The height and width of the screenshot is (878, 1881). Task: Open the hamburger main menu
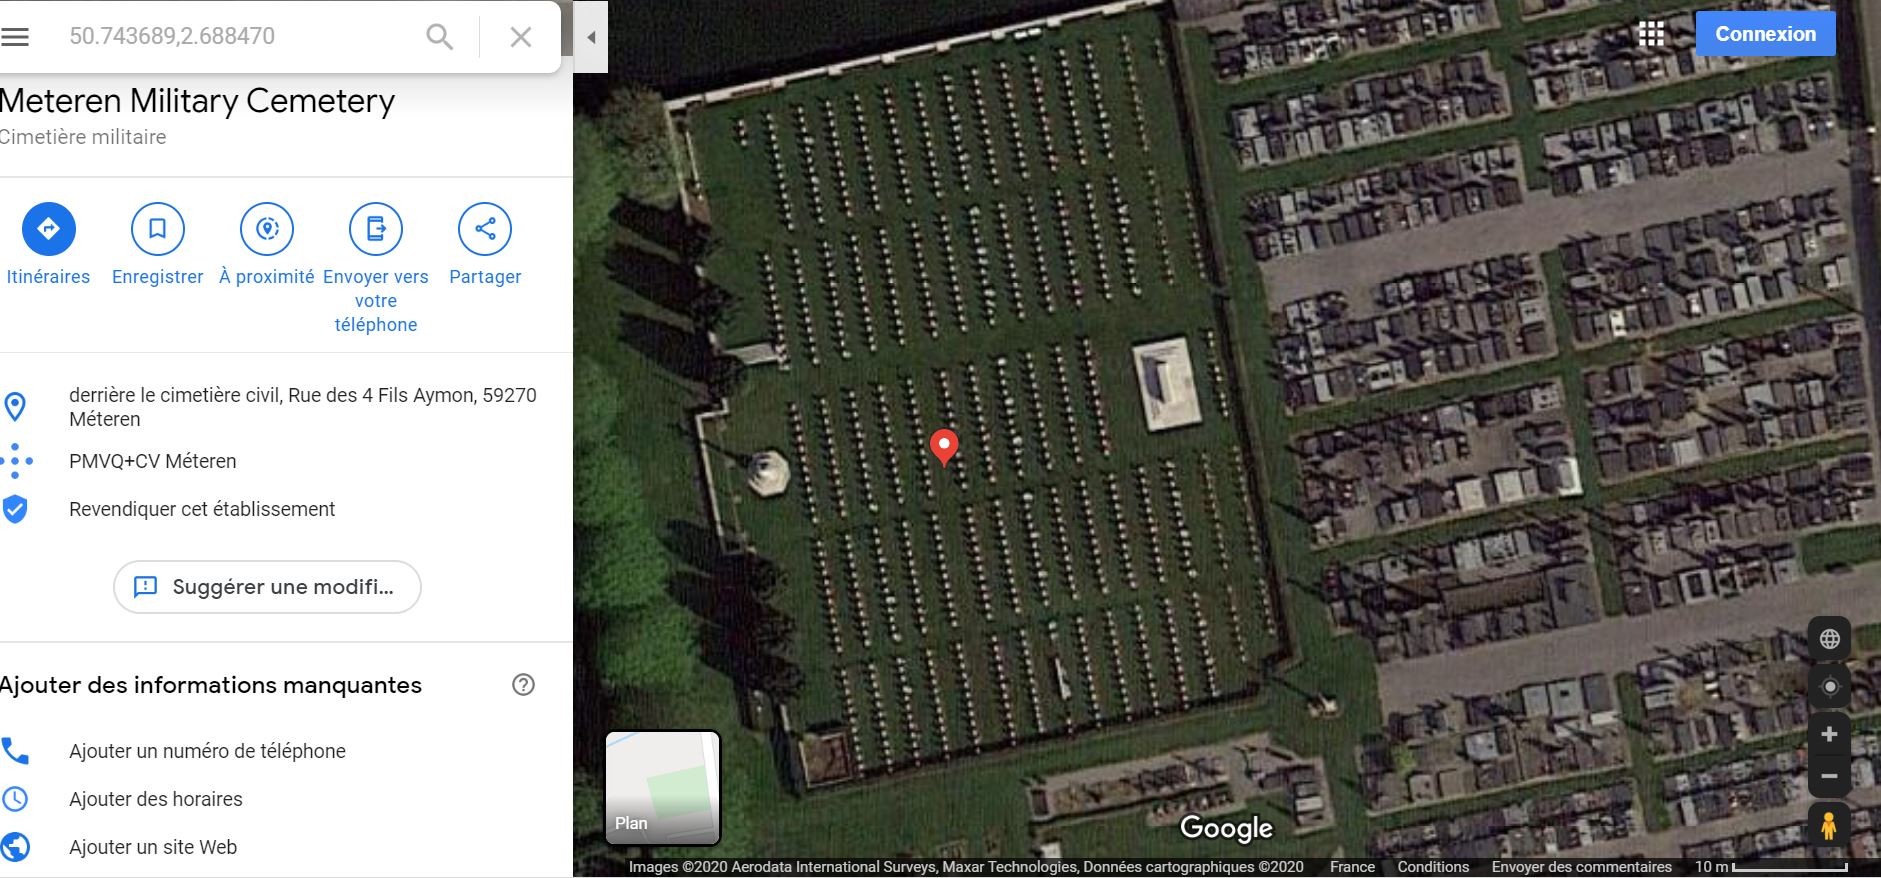pyautogui.click(x=15, y=37)
